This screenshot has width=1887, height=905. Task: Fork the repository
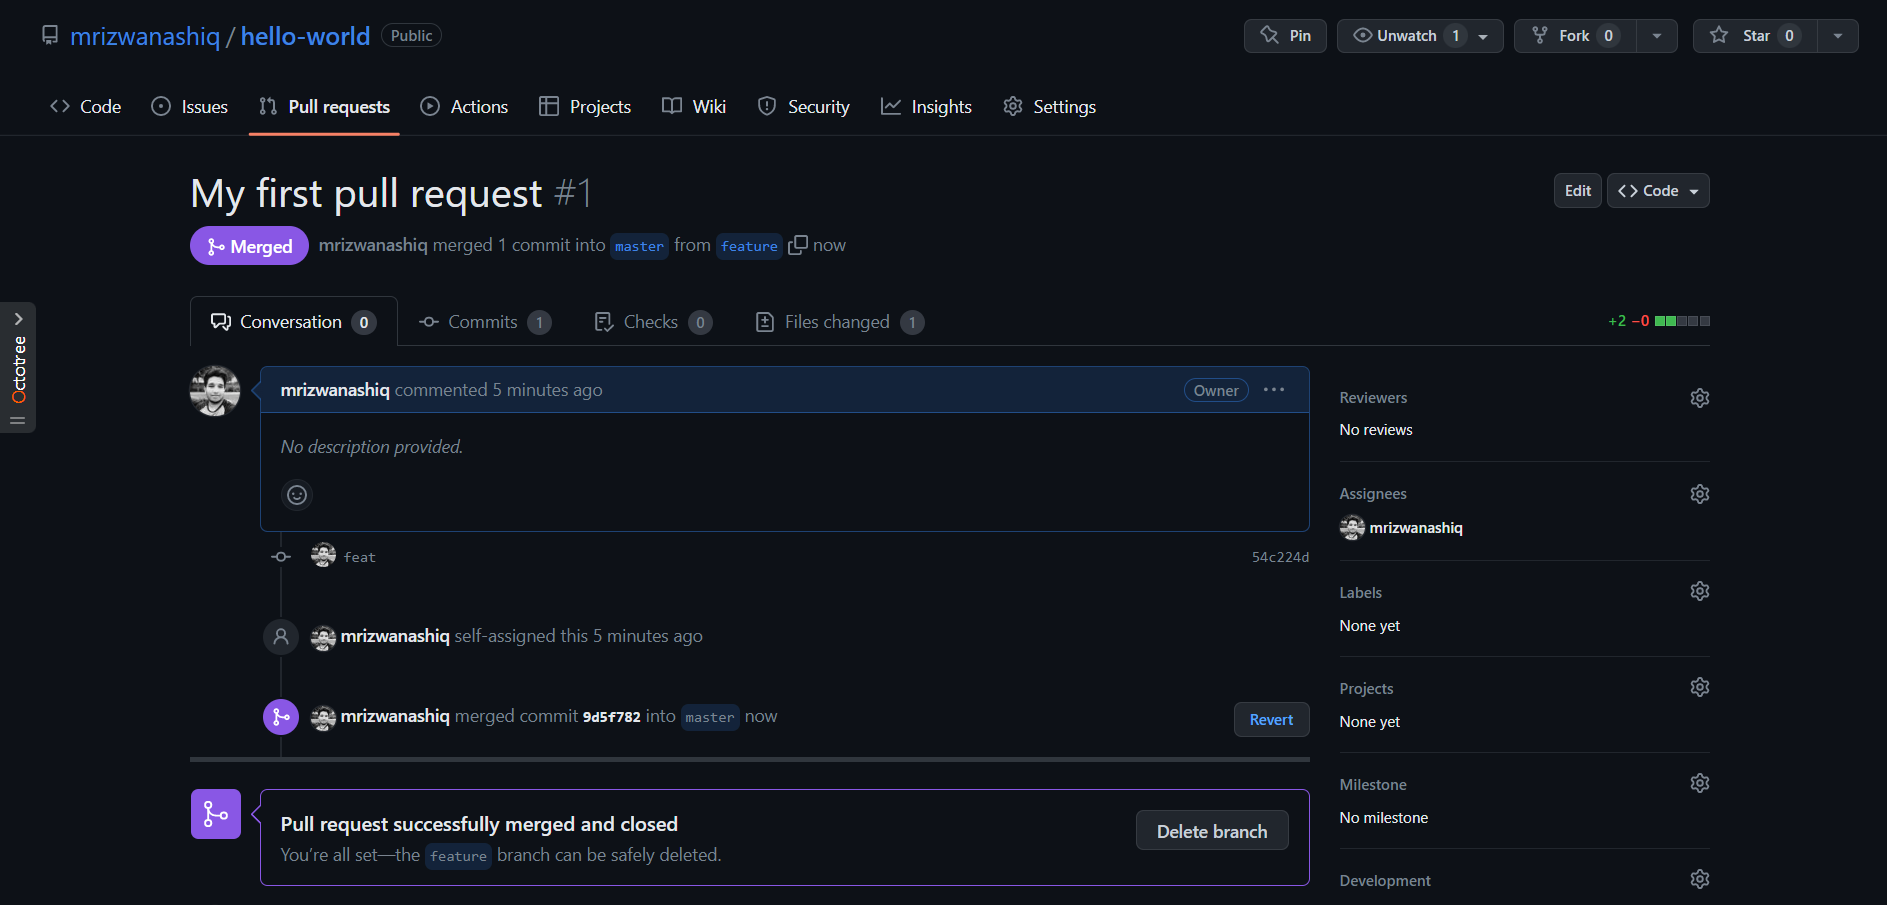pos(1575,36)
